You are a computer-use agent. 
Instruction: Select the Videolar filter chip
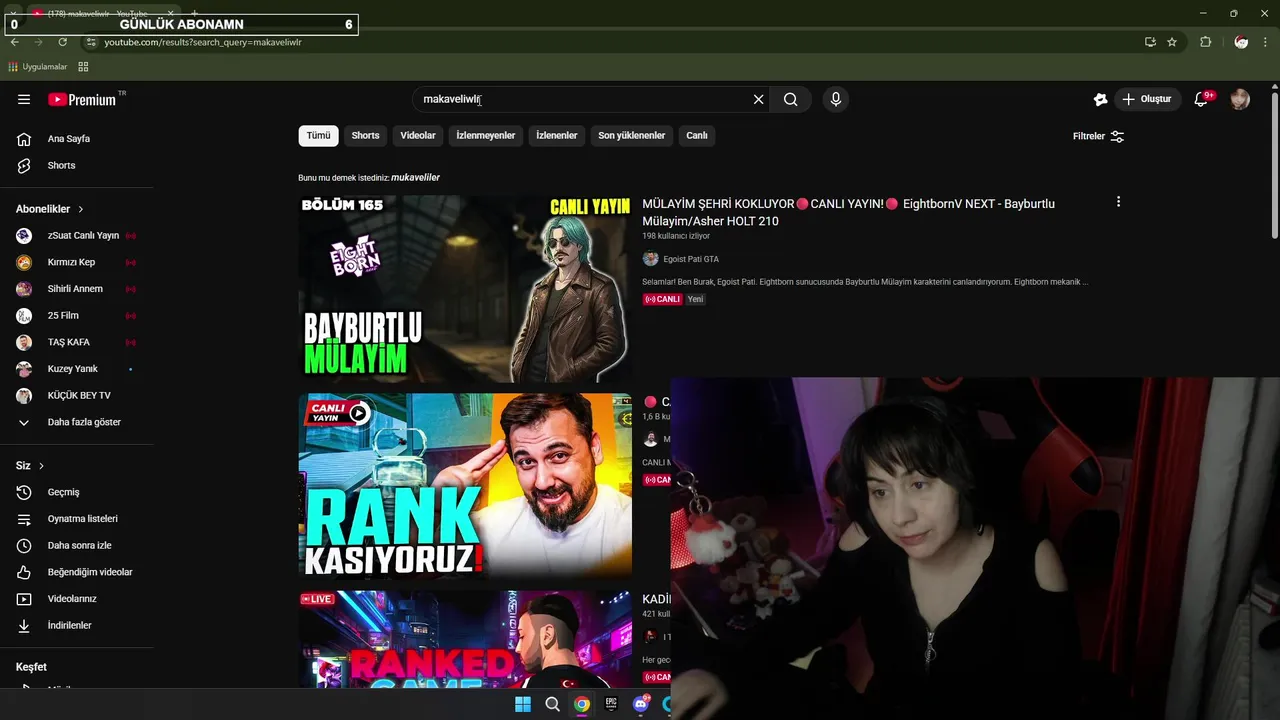[x=418, y=136]
